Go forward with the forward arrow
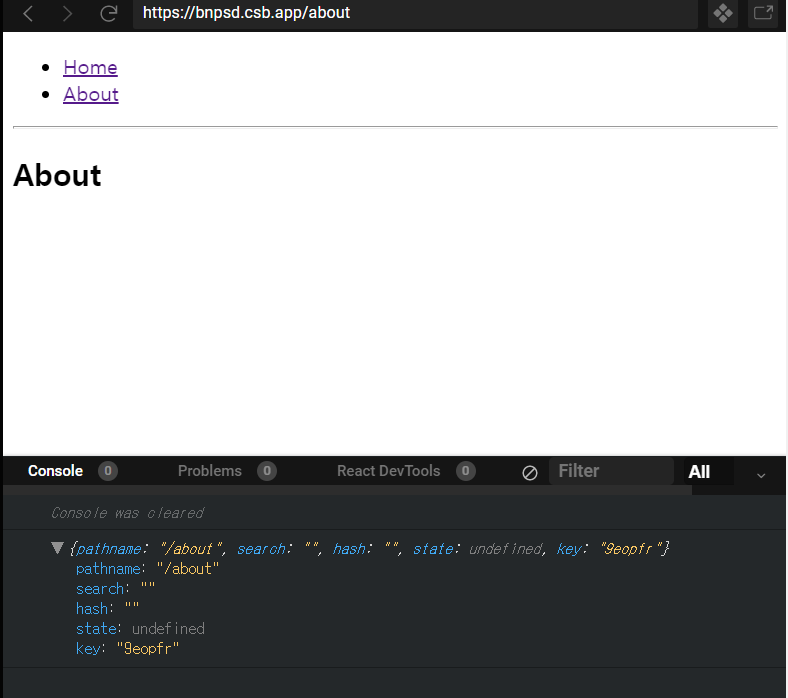This screenshot has height=698, width=788. (67, 13)
